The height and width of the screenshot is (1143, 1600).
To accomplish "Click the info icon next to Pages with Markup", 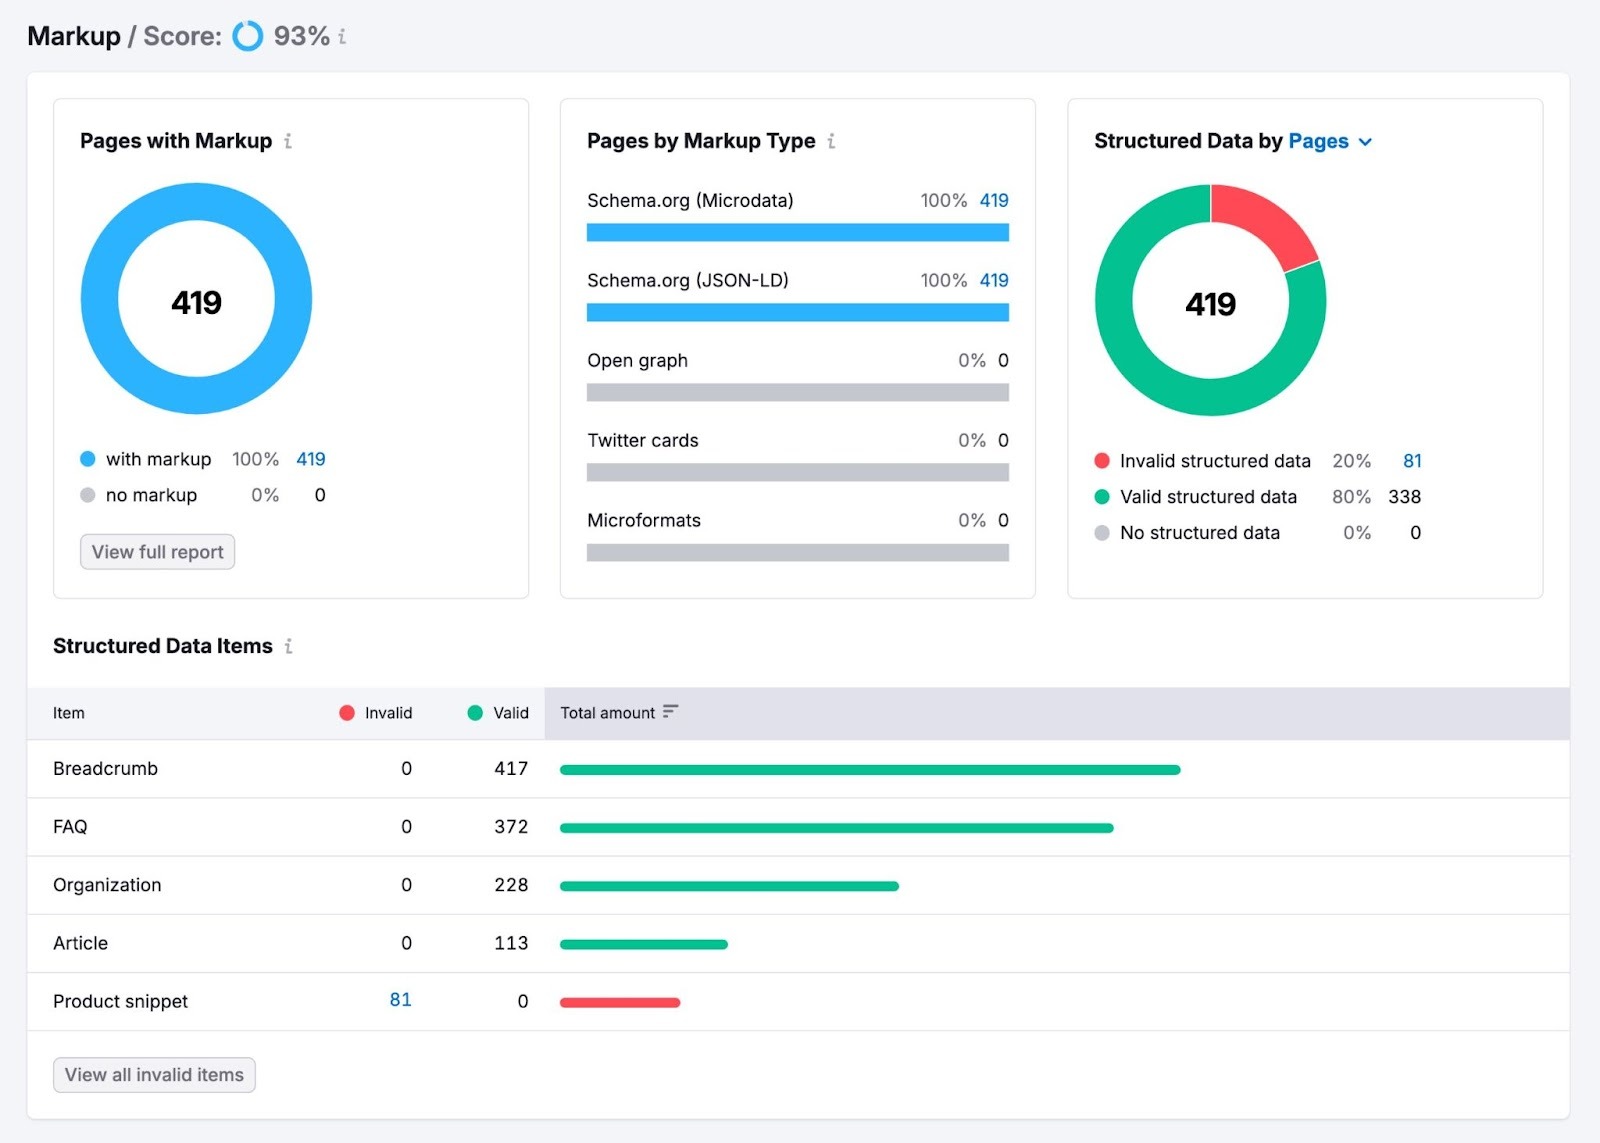I will pos(288,141).
